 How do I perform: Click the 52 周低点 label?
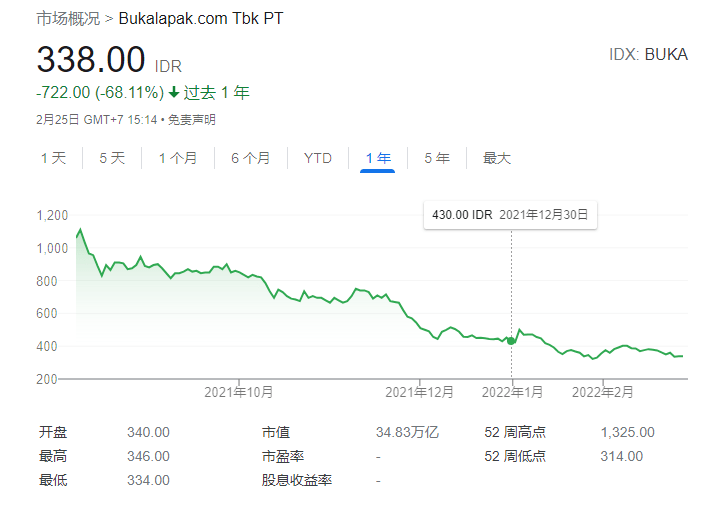pyautogui.click(x=515, y=456)
